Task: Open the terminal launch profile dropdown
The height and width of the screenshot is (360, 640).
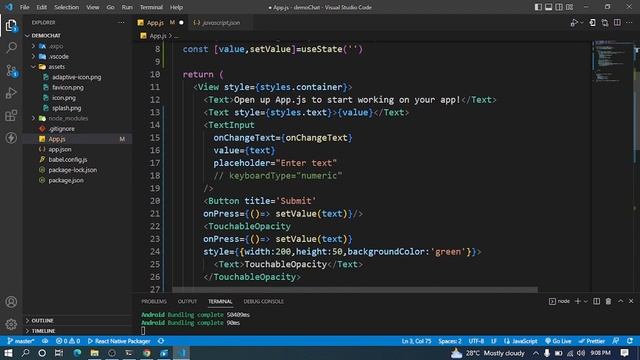Action: (x=586, y=301)
